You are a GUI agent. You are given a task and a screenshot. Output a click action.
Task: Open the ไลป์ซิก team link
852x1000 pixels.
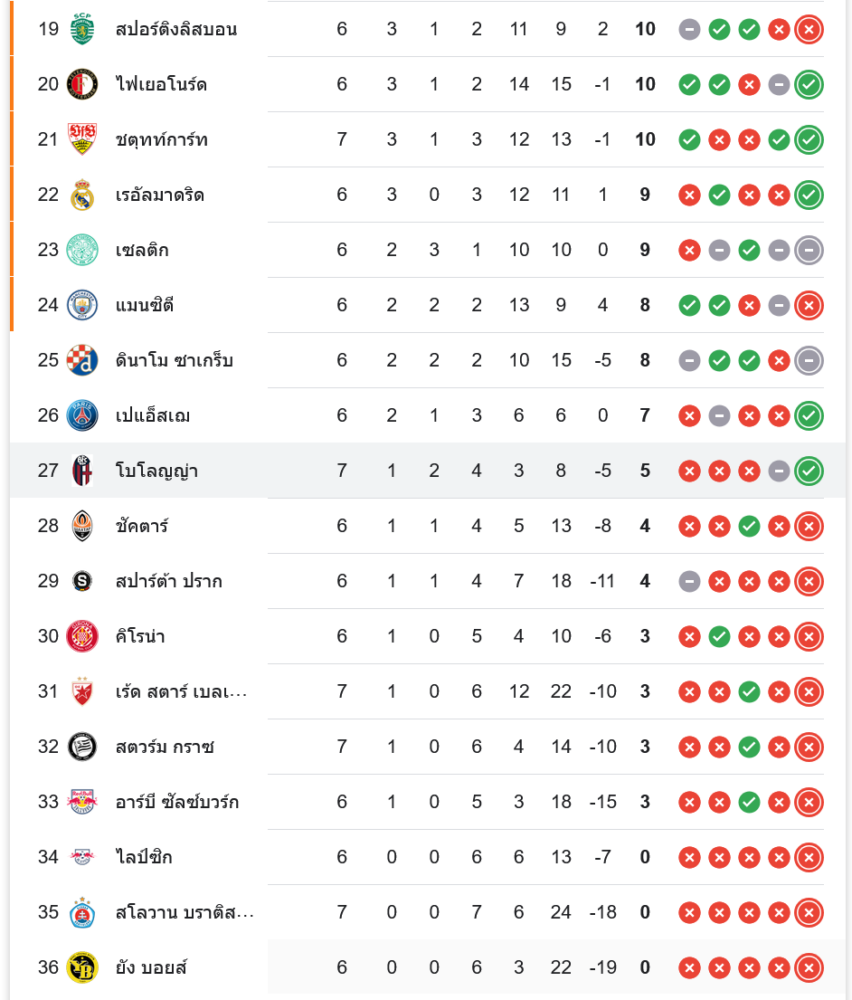[144, 857]
